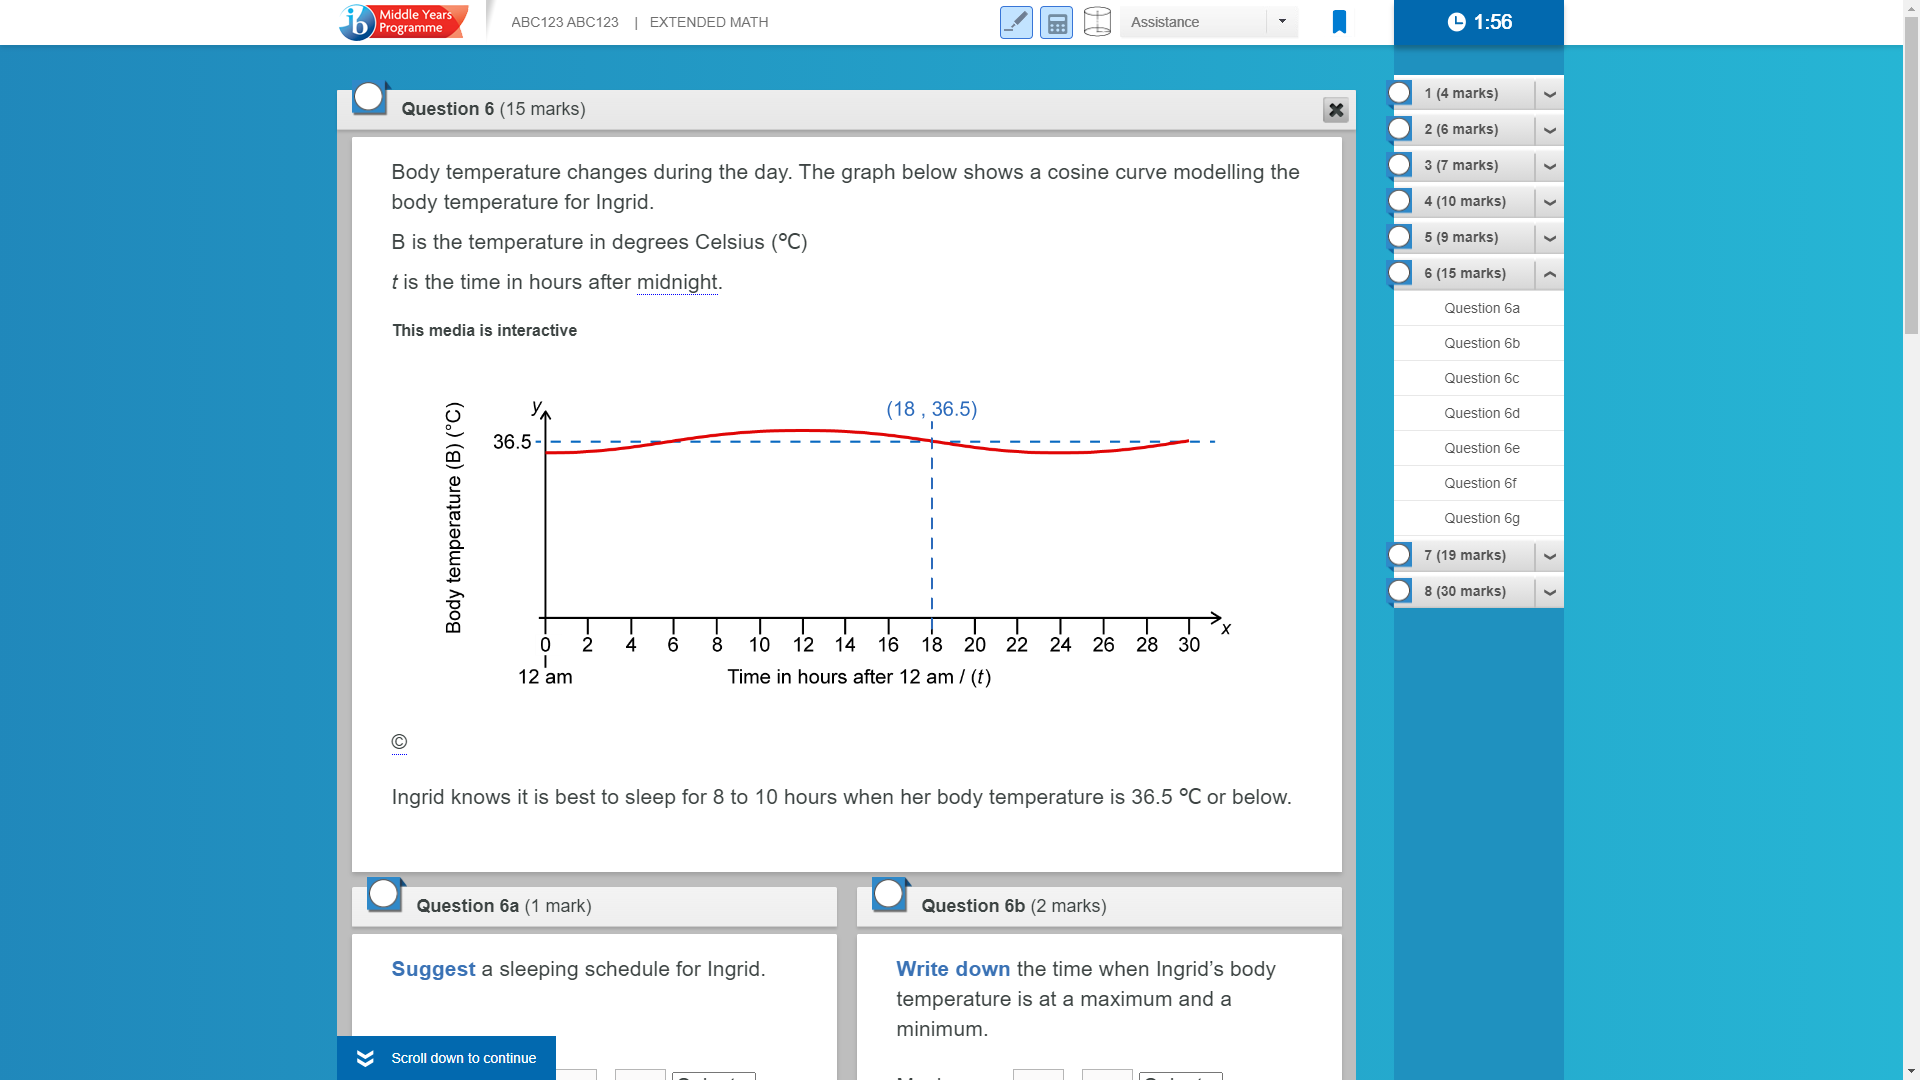This screenshot has height=1080, width=1920.
Task: Click the underlined word midnight
Action: (677, 282)
